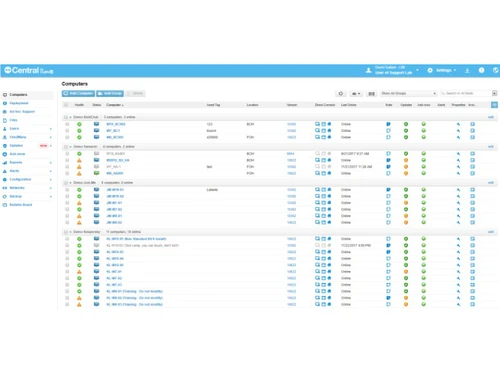
Task: Select checkbox of the W7_AA1 row
Action: pyautogui.click(x=67, y=167)
